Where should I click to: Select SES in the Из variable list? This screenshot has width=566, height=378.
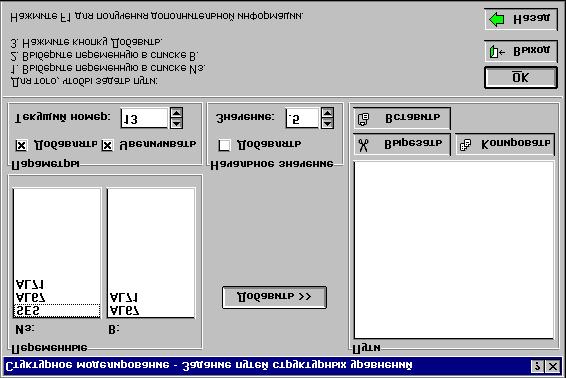coord(57,311)
